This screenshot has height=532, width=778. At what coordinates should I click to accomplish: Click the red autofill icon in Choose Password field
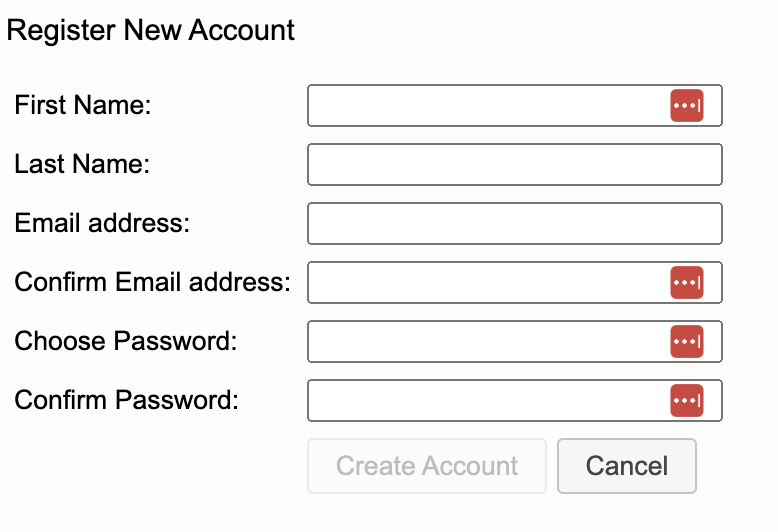687,341
